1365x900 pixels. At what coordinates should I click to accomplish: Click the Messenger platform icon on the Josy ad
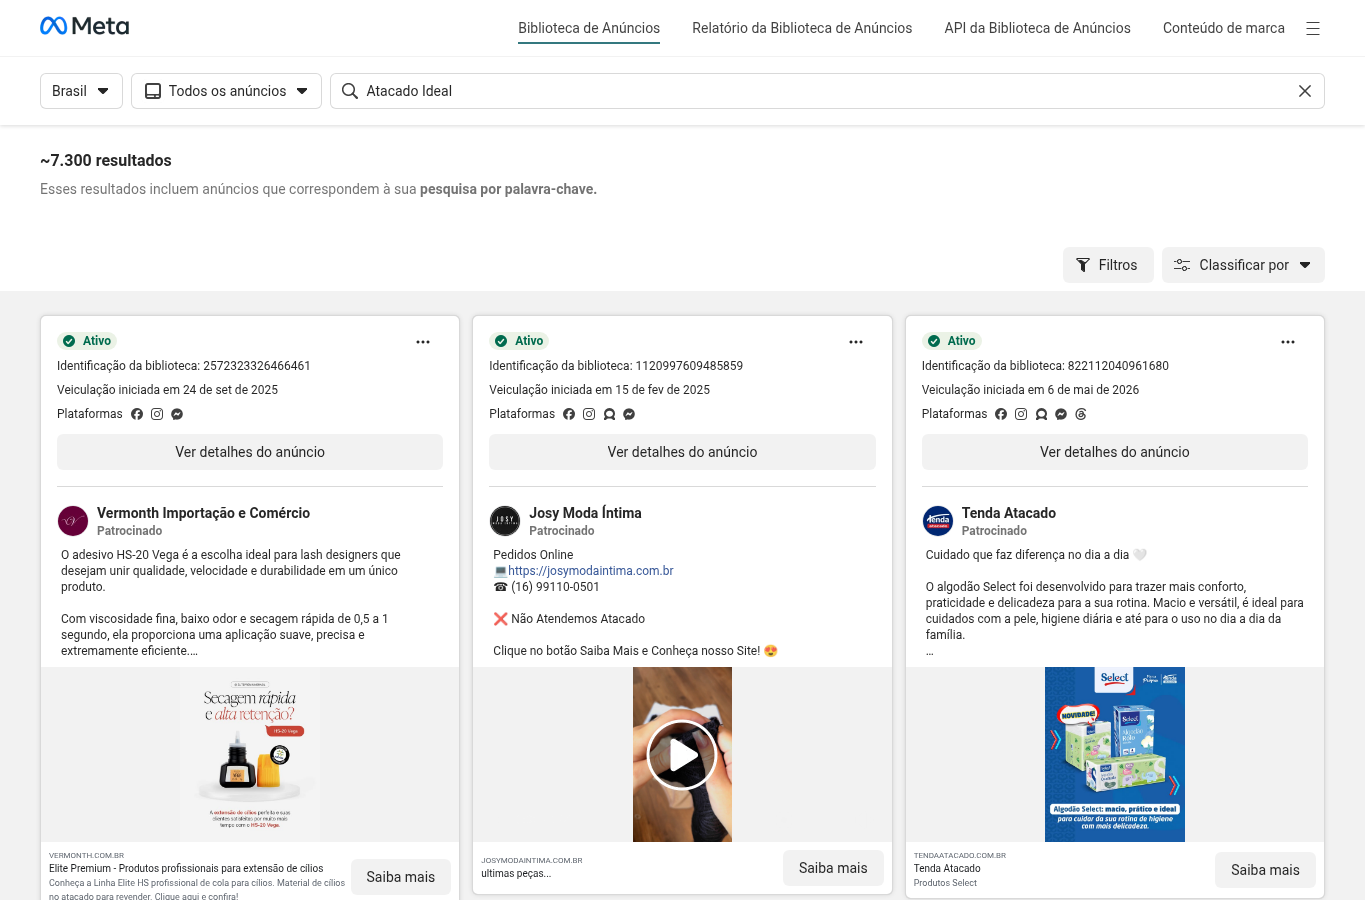(x=629, y=414)
